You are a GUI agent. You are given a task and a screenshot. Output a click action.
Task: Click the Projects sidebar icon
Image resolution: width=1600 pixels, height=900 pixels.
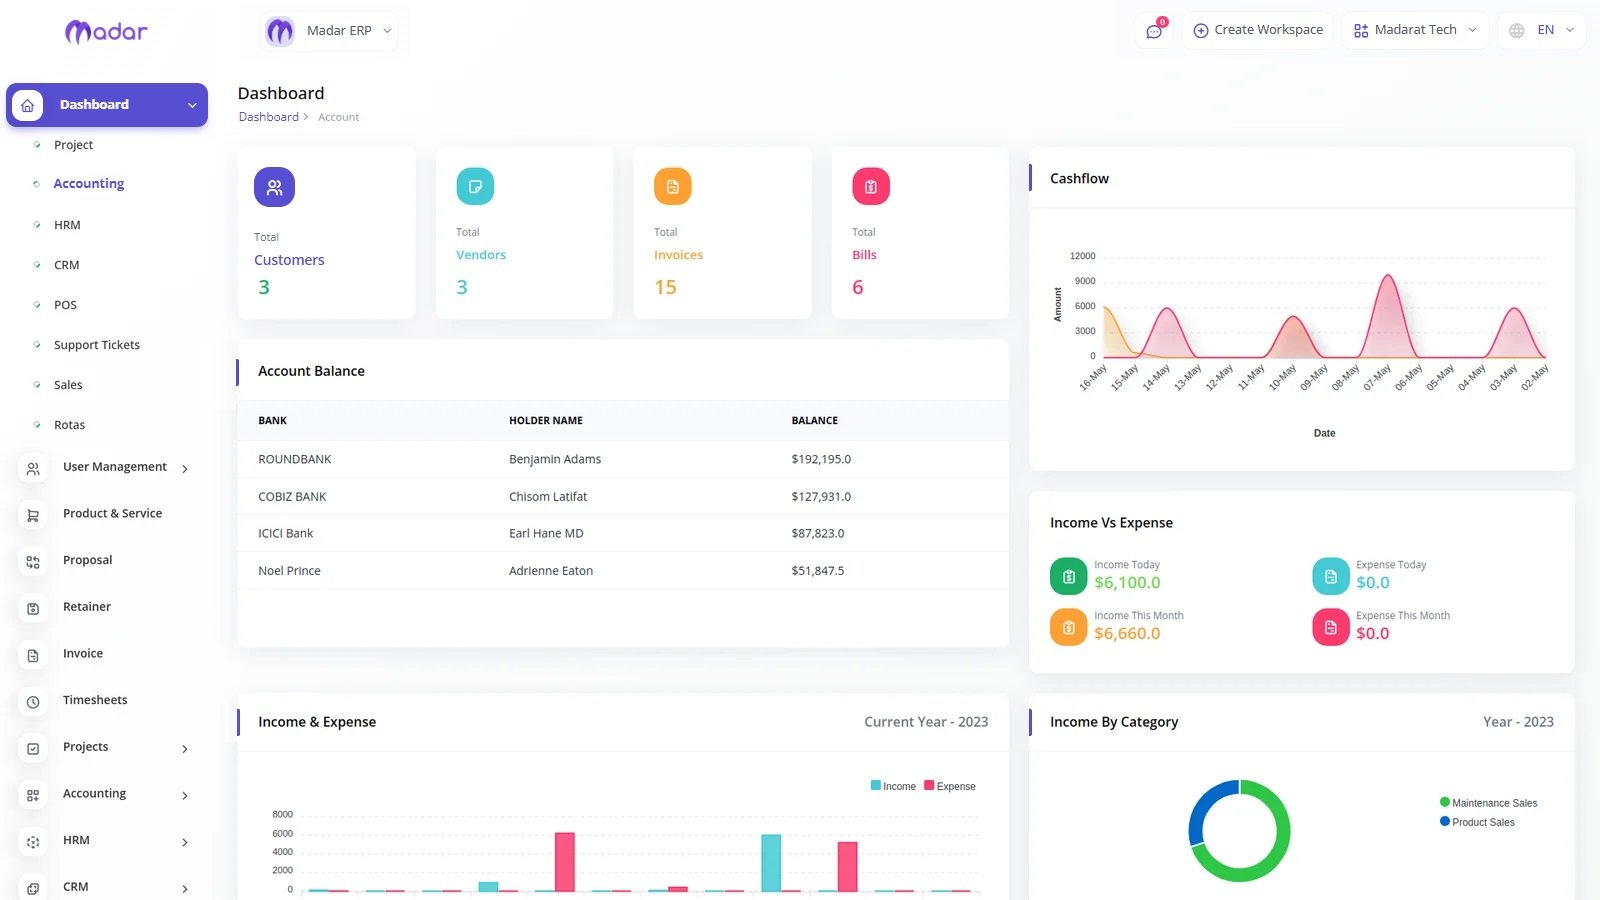[33, 748]
